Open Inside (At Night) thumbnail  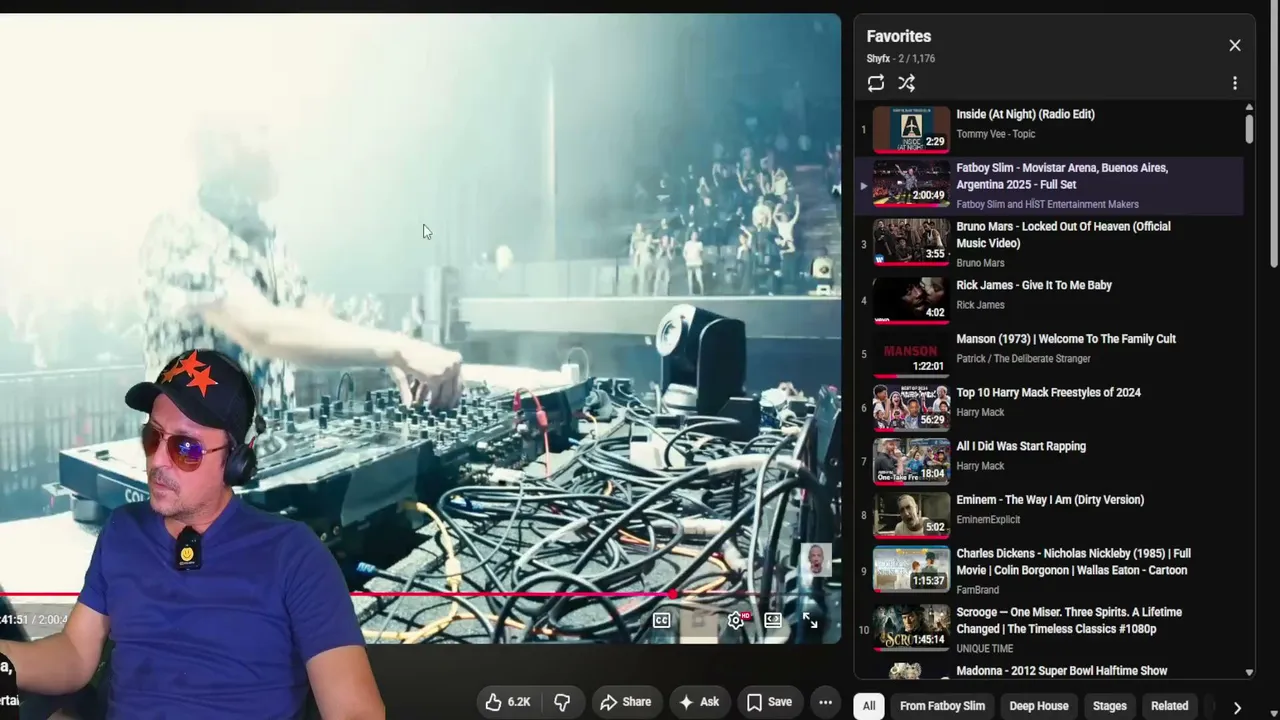911,129
